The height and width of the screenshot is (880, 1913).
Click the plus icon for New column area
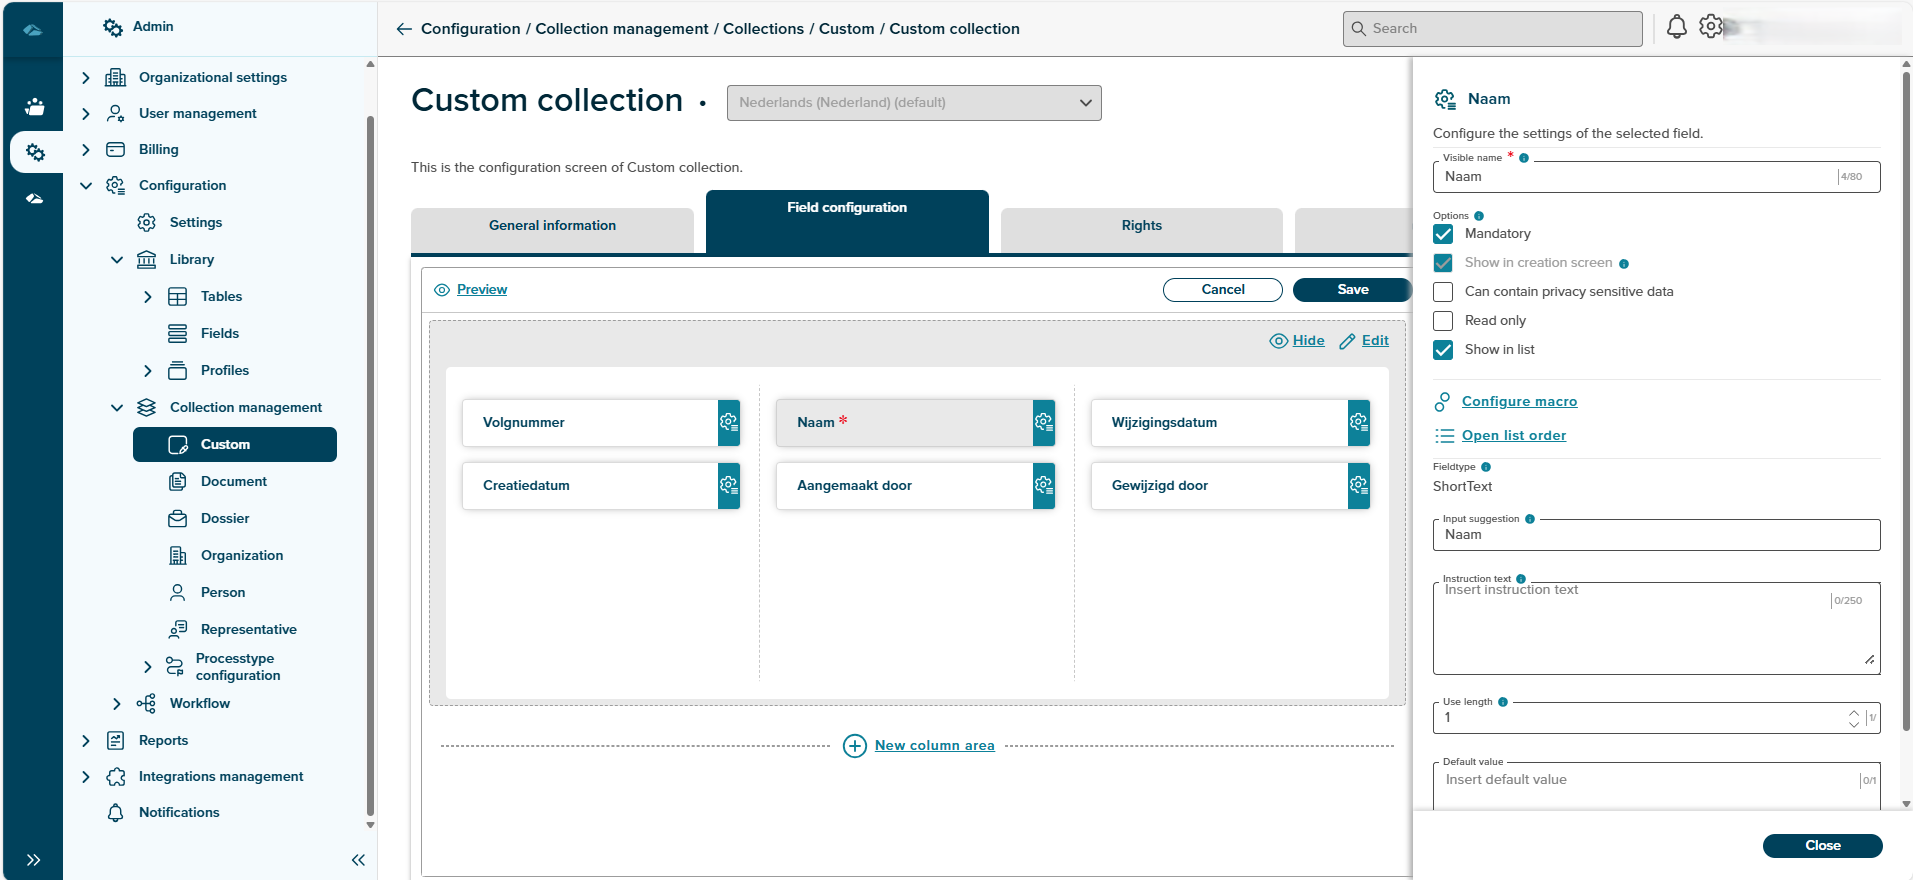(x=855, y=746)
